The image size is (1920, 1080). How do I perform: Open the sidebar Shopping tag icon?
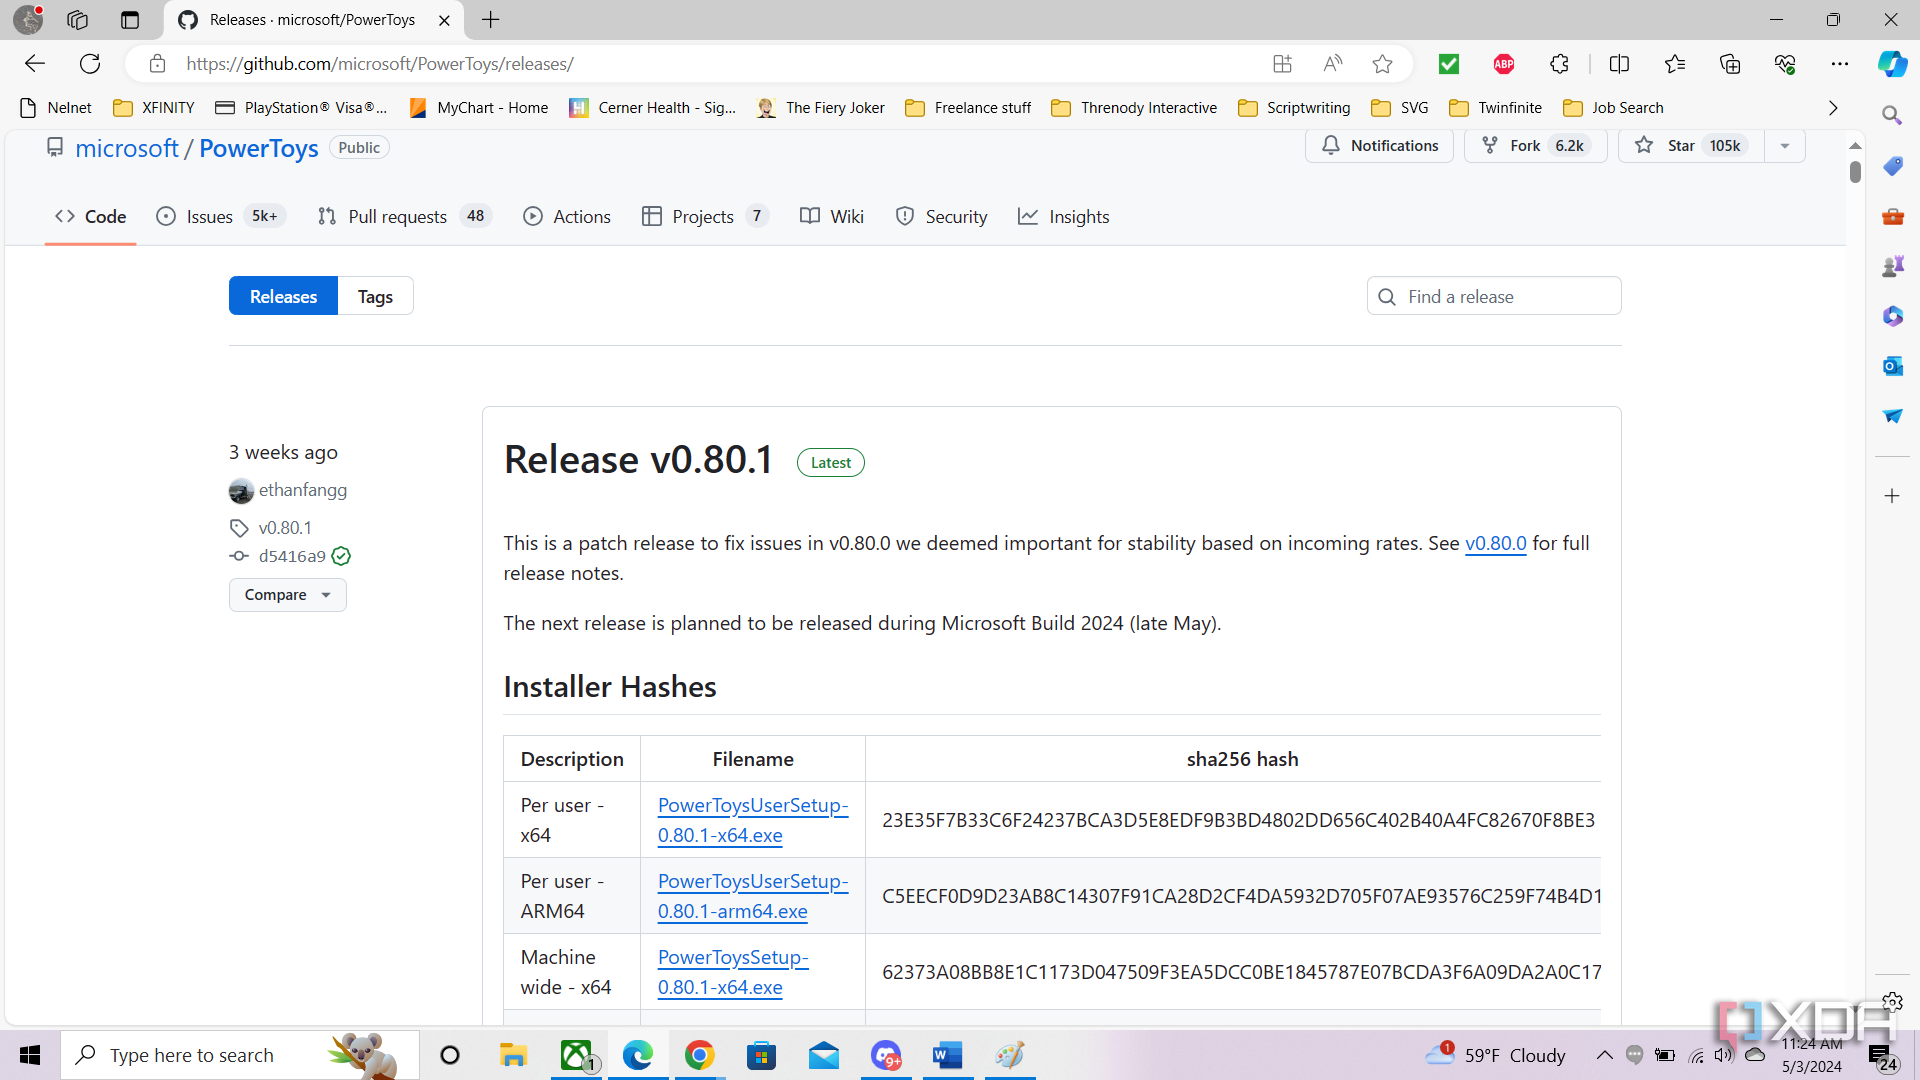point(1892,166)
